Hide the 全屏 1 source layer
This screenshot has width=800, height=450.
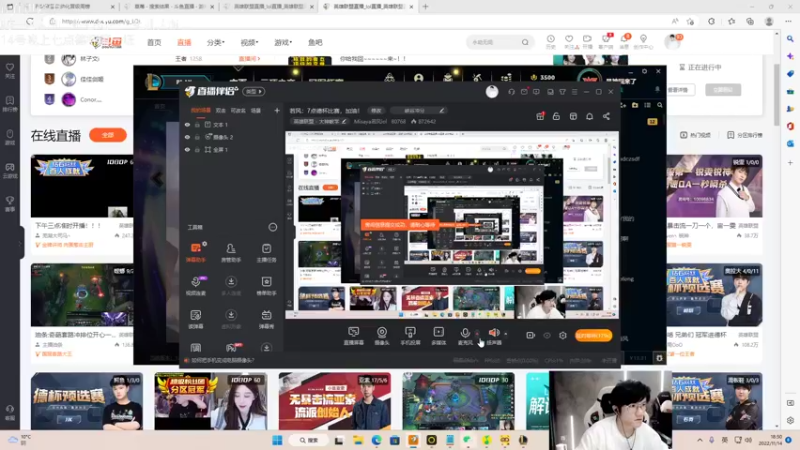(x=187, y=149)
